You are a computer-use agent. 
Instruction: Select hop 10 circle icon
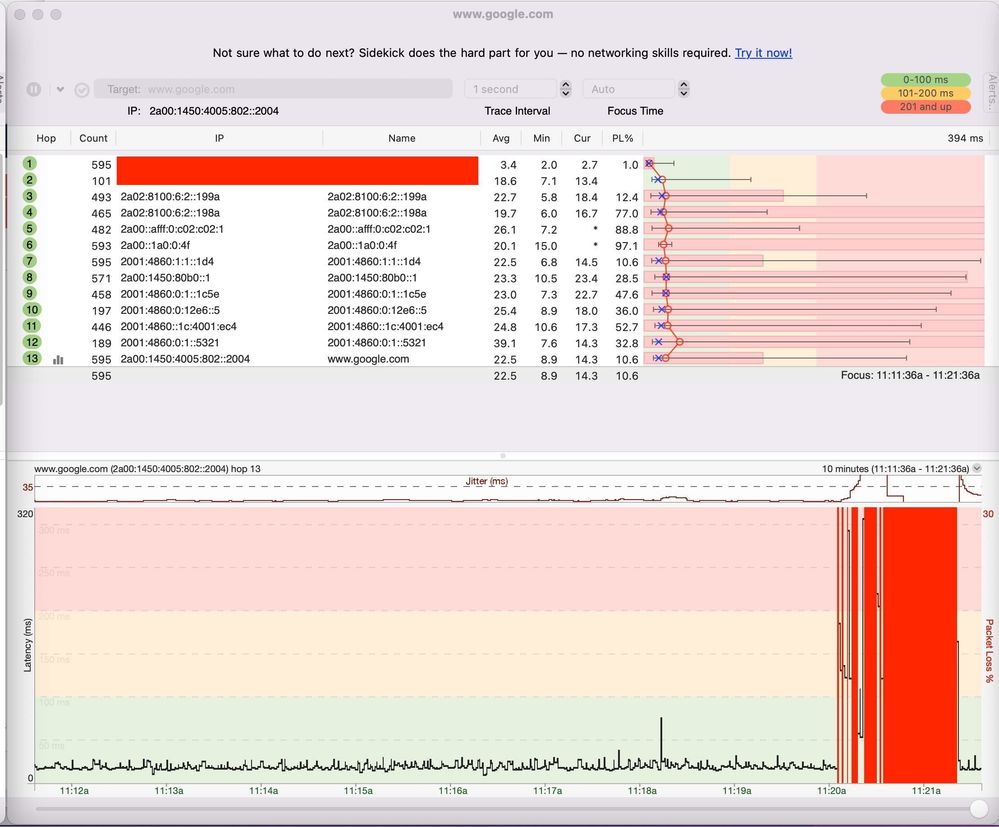[x=32, y=310]
